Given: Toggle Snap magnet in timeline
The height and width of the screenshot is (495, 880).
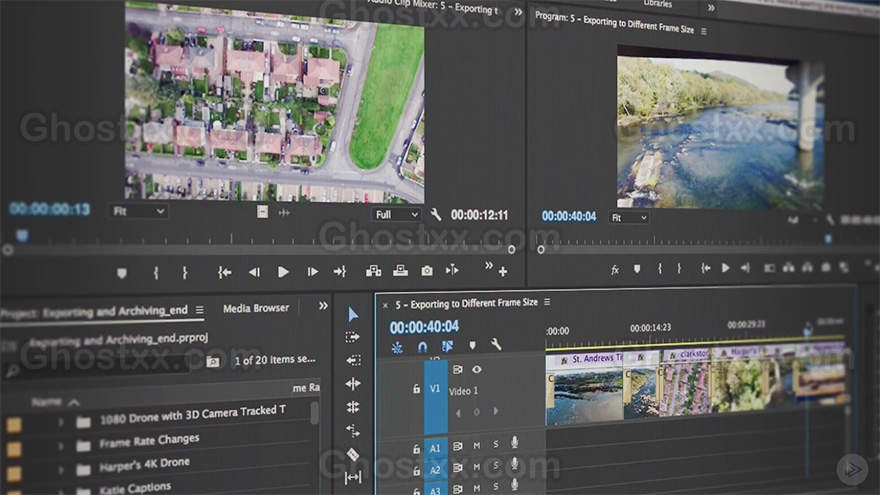Looking at the screenshot, I should click(x=423, y=347).
